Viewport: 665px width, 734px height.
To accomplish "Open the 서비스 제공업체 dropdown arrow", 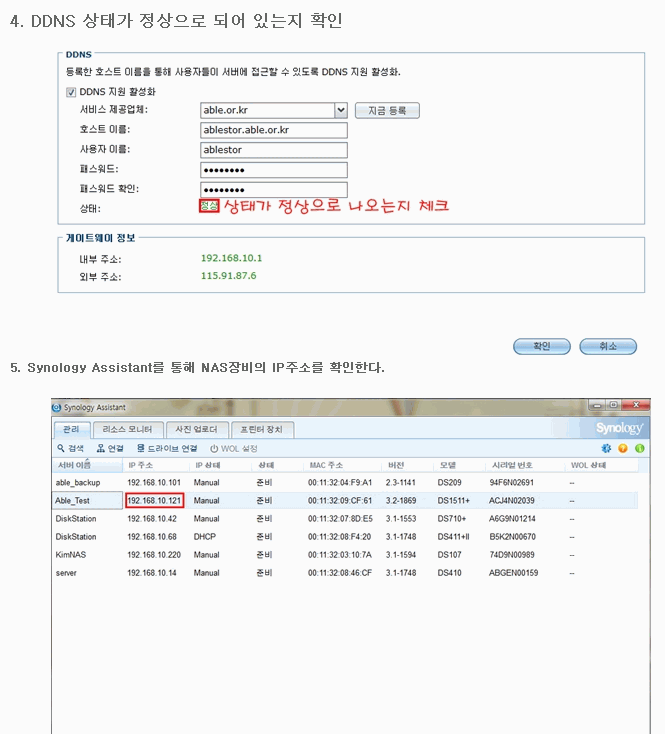I will [x=341, y=110].
